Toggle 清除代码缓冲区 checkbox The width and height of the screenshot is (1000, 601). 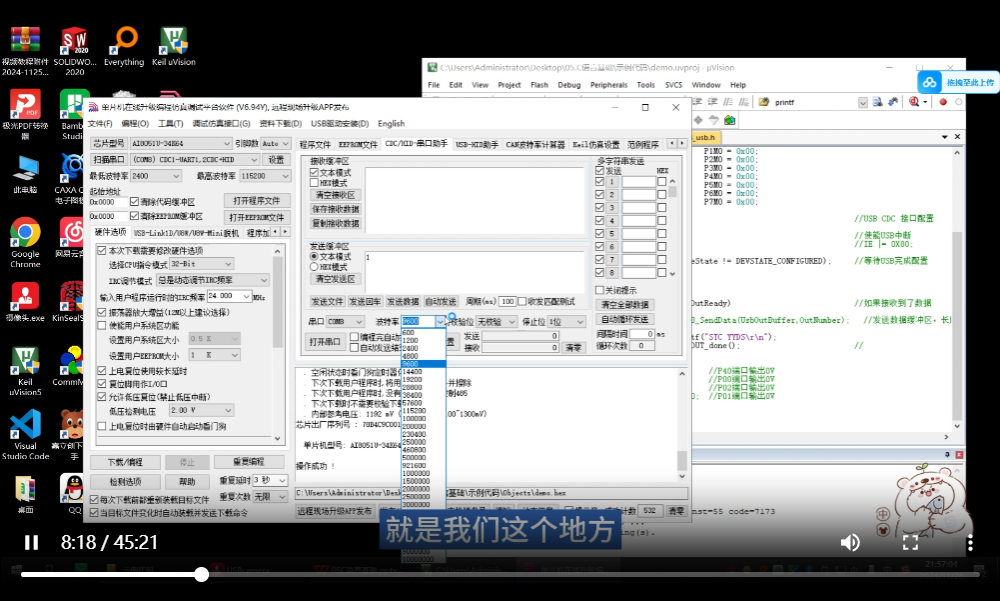(x=134, y=202)
